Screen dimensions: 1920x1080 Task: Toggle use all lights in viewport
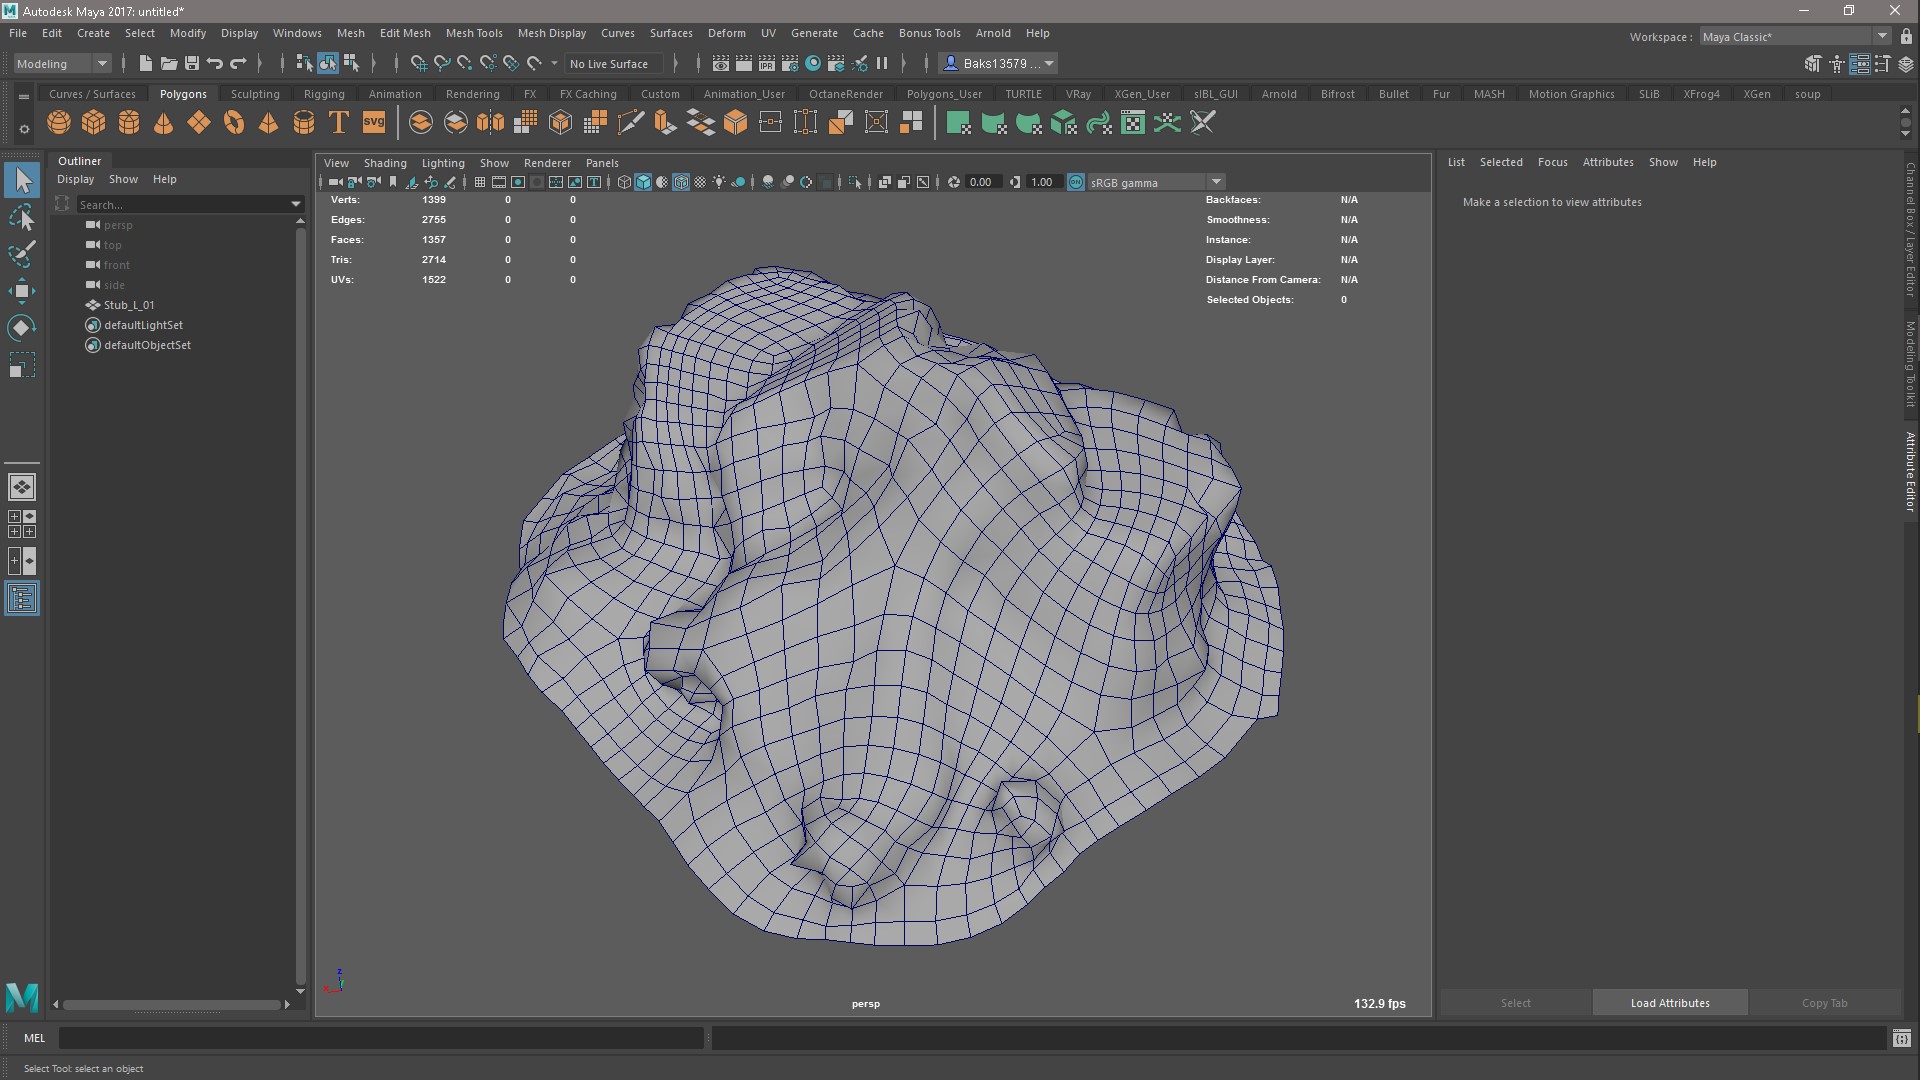[x=719, y=182]
